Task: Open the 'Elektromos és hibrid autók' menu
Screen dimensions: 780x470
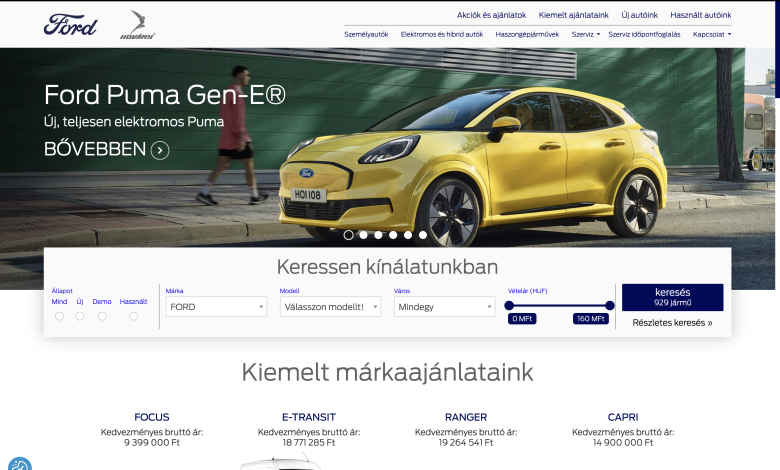Action: (442, 34)
